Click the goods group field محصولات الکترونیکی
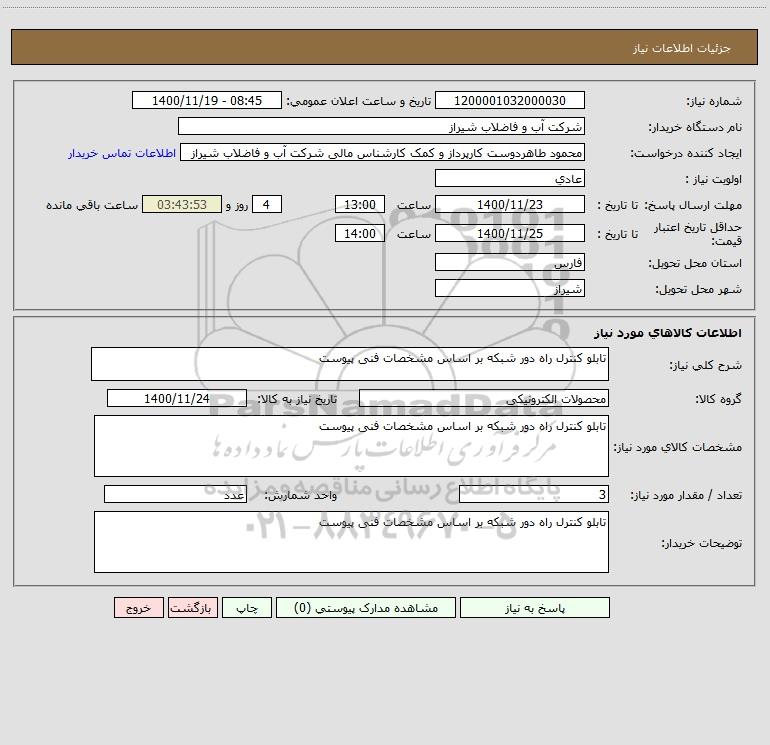This screenshot has width=770, height=745. (484, 398)
